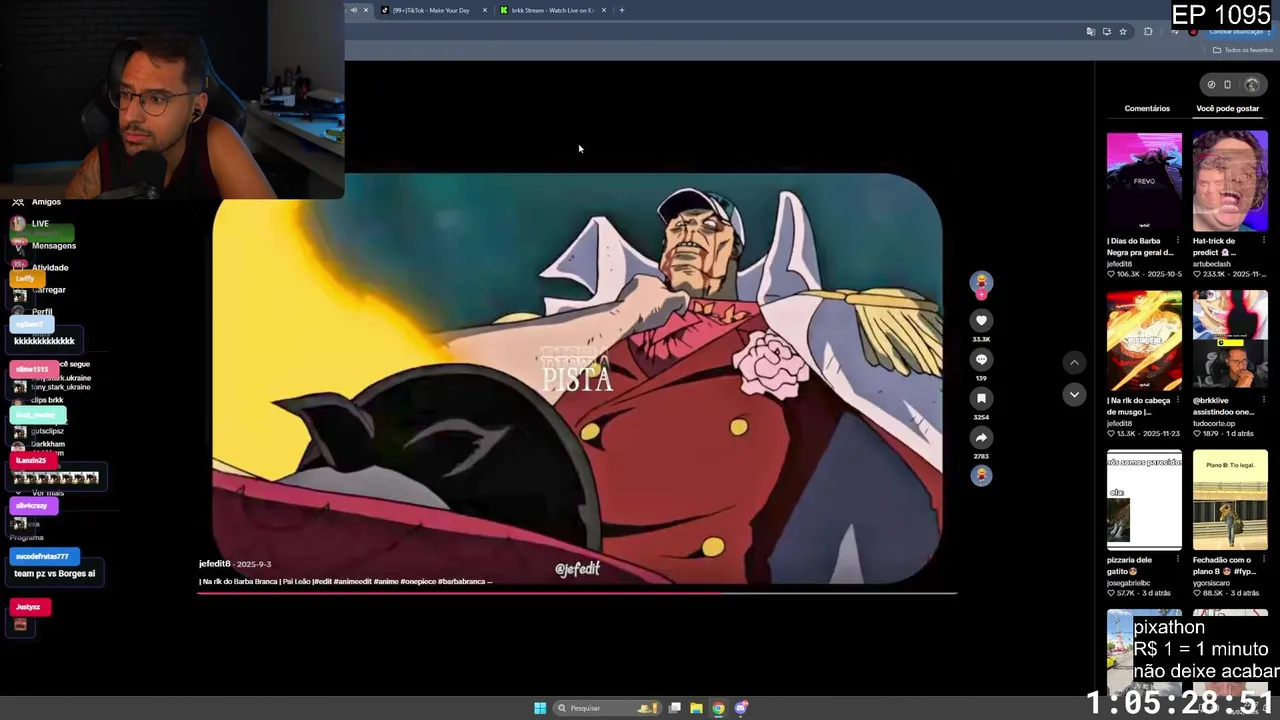
Task: Click the #onepiece hashtag in caption
Action: click(417, 582)
